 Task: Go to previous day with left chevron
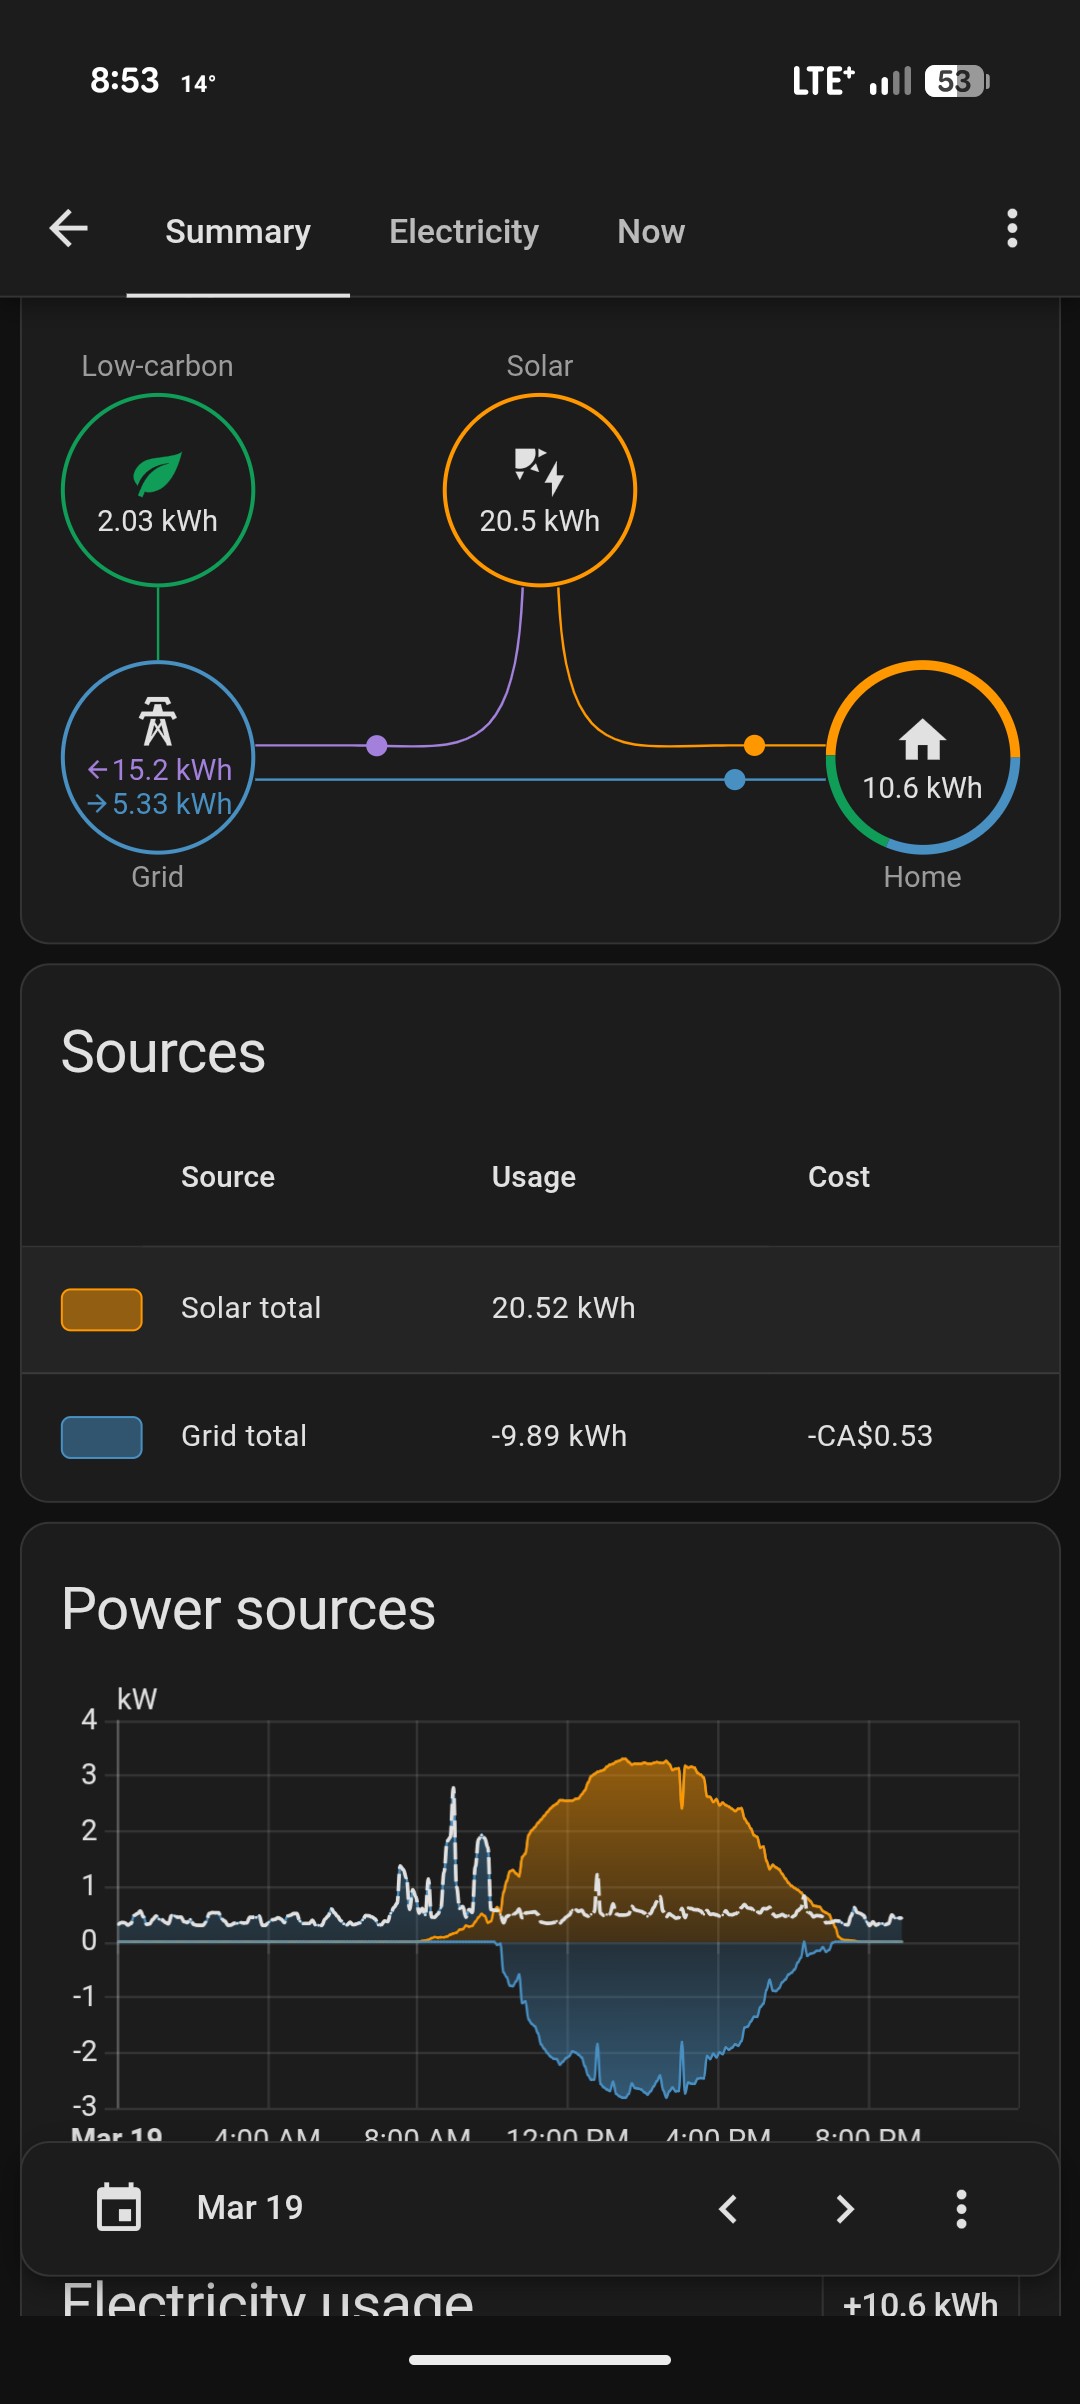click(729, 2208)
